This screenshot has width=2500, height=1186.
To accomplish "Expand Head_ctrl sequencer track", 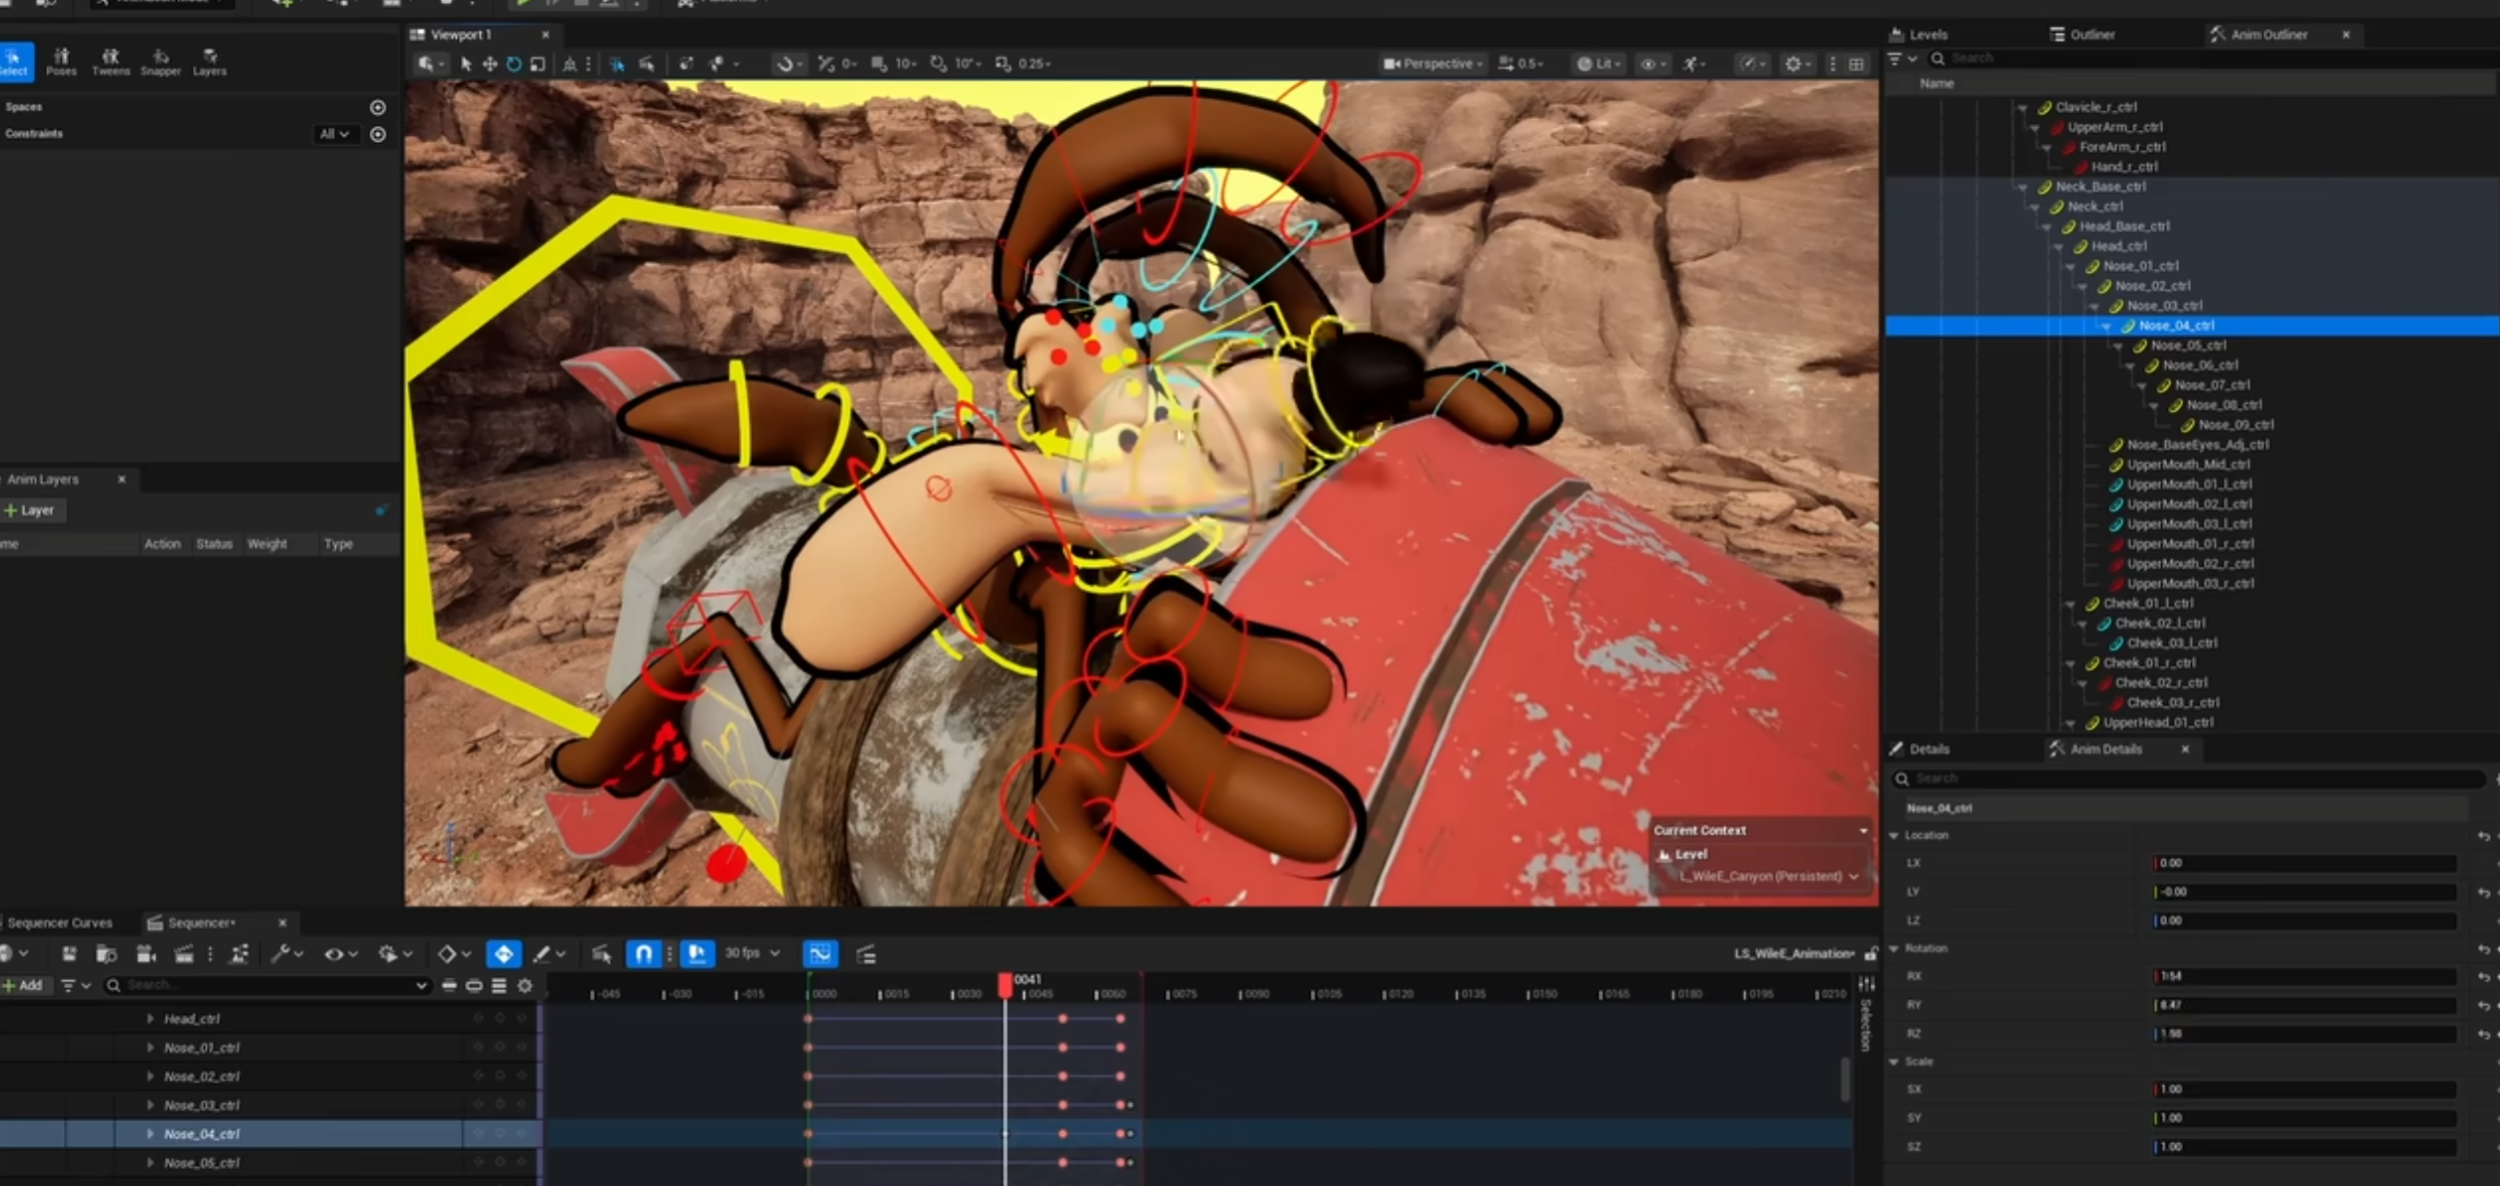I will 150,1019.
